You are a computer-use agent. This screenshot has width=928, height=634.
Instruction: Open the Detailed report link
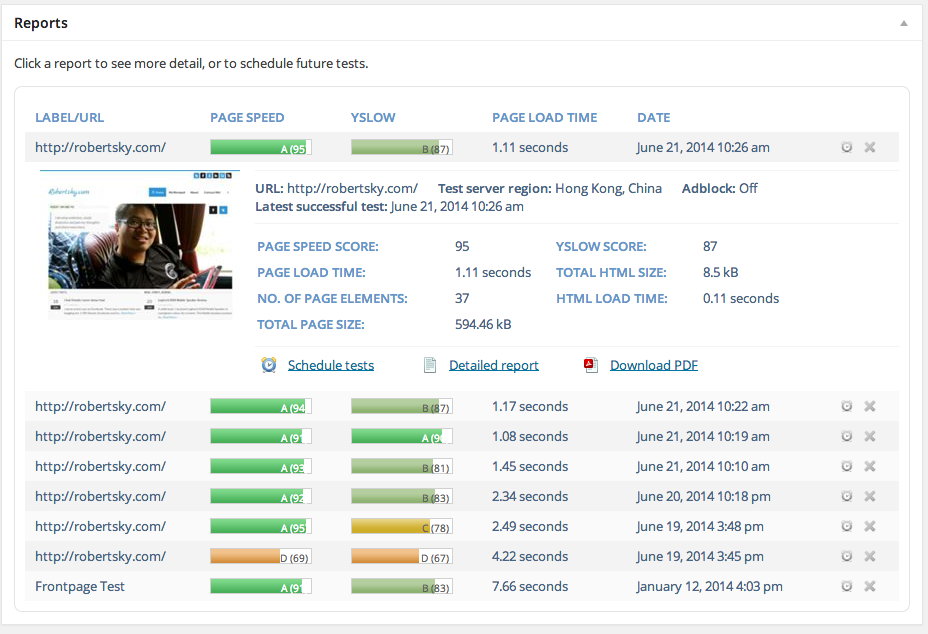[494, 365]
